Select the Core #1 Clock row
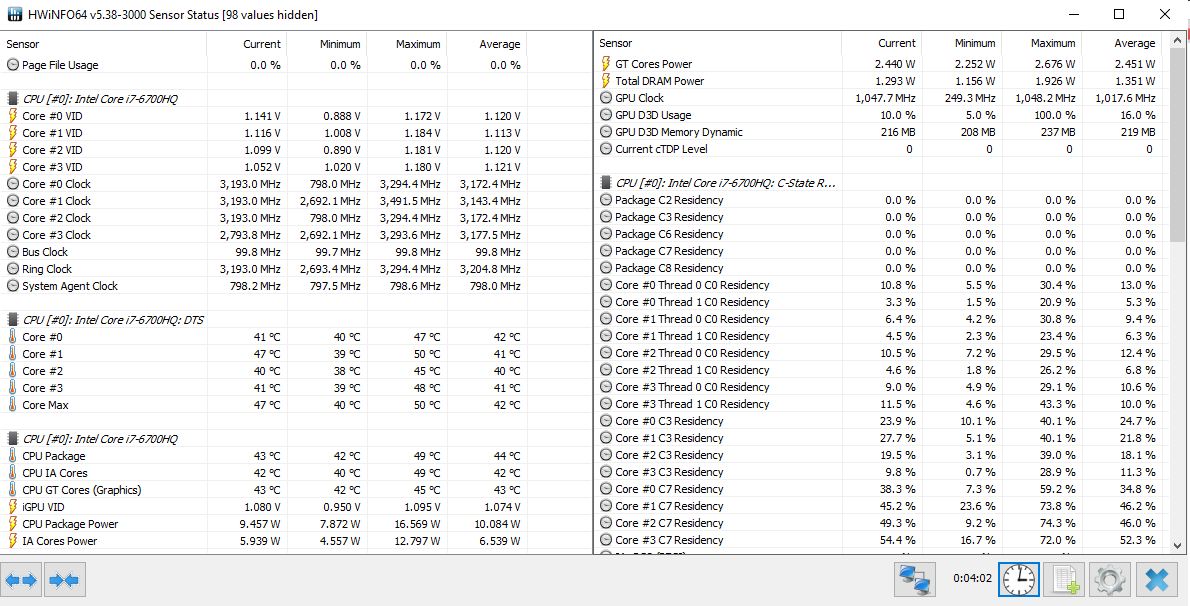Screen dimensions: 1190x606 [264, 201]
